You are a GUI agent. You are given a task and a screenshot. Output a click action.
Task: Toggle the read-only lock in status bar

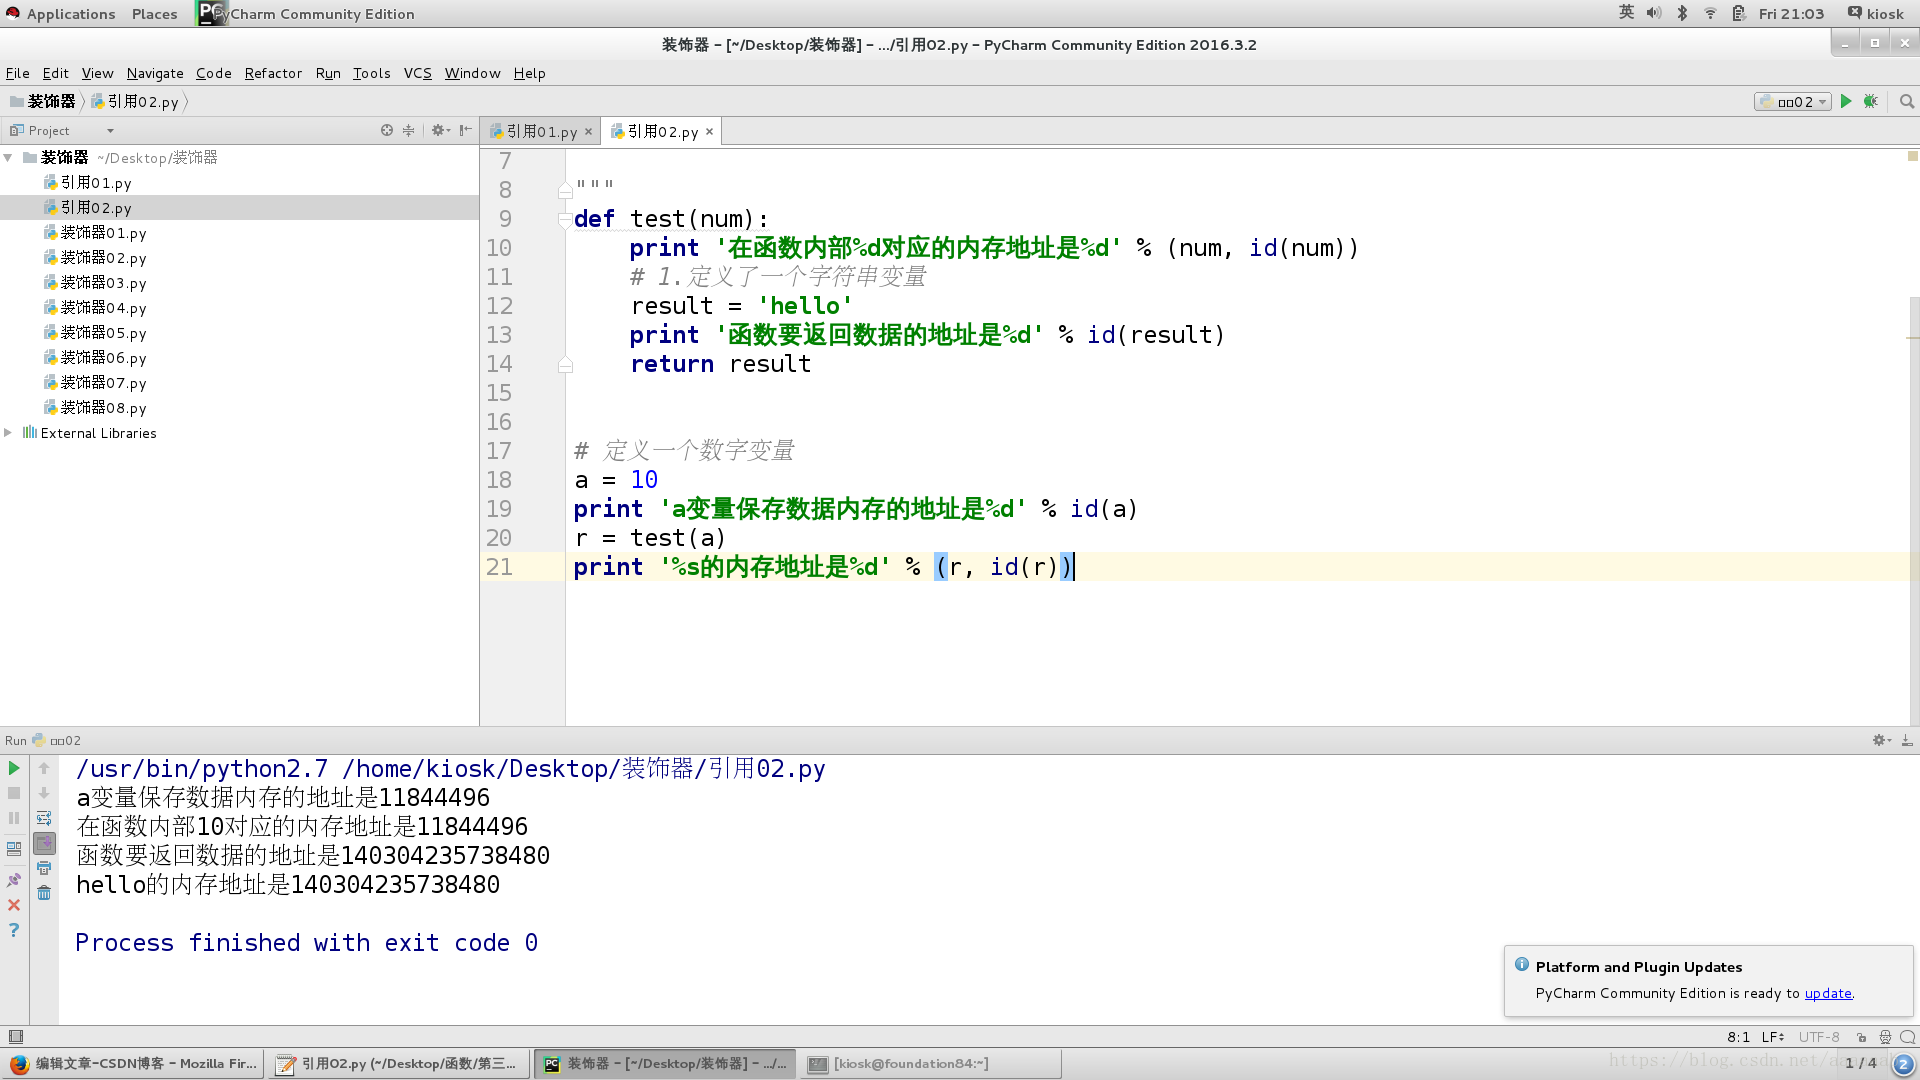click(x=1861, y=1037)
